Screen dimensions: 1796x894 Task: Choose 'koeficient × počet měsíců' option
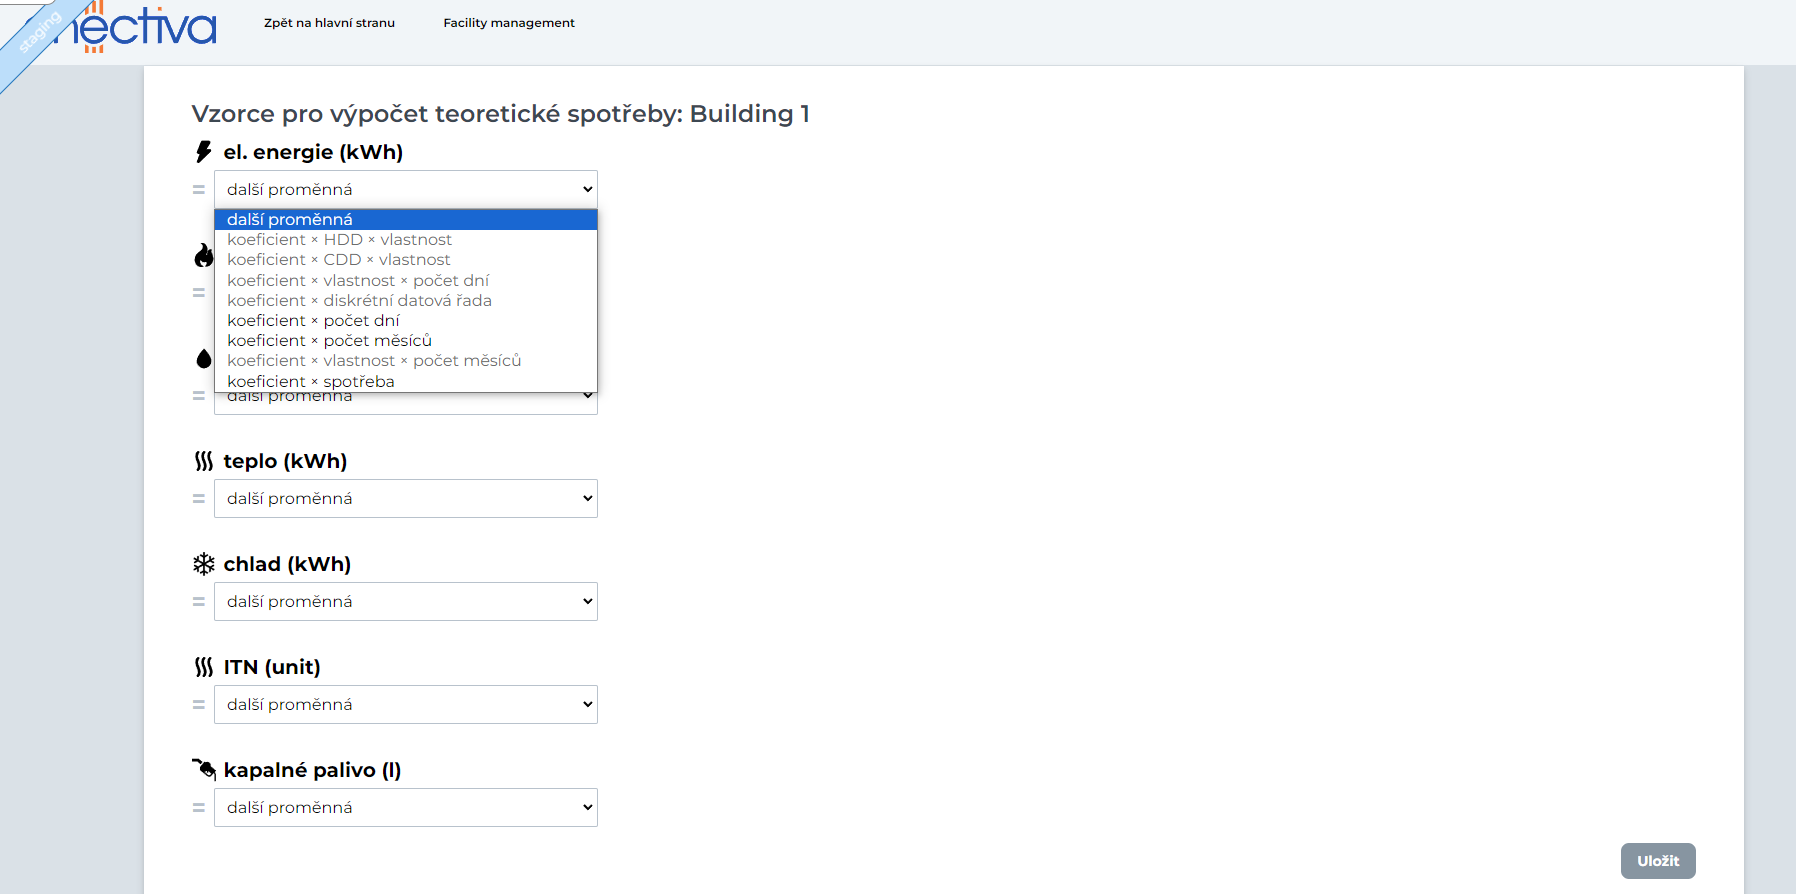click(x=329, y=341)
